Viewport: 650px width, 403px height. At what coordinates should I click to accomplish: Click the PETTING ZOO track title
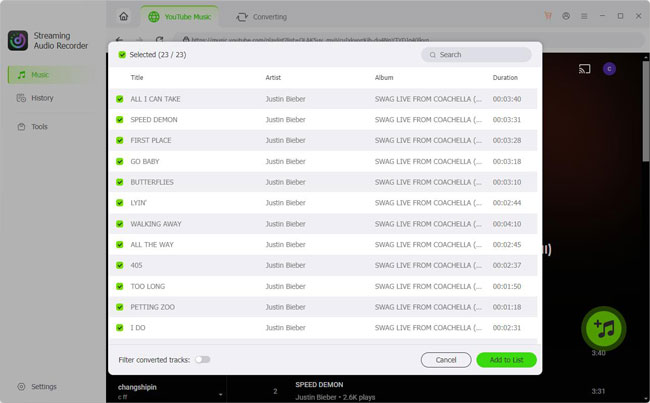click(153, 307)
